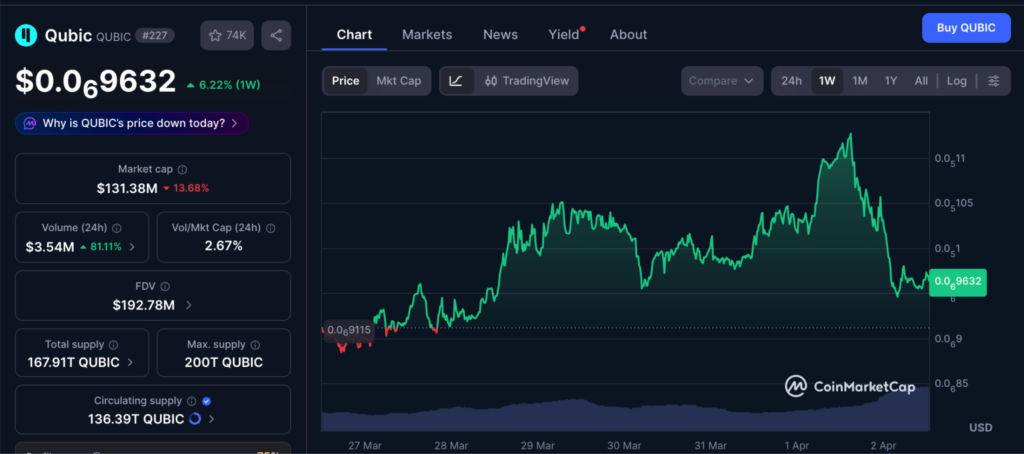
Task: Click the circulating supply progress ring
Action: (194, 419)
